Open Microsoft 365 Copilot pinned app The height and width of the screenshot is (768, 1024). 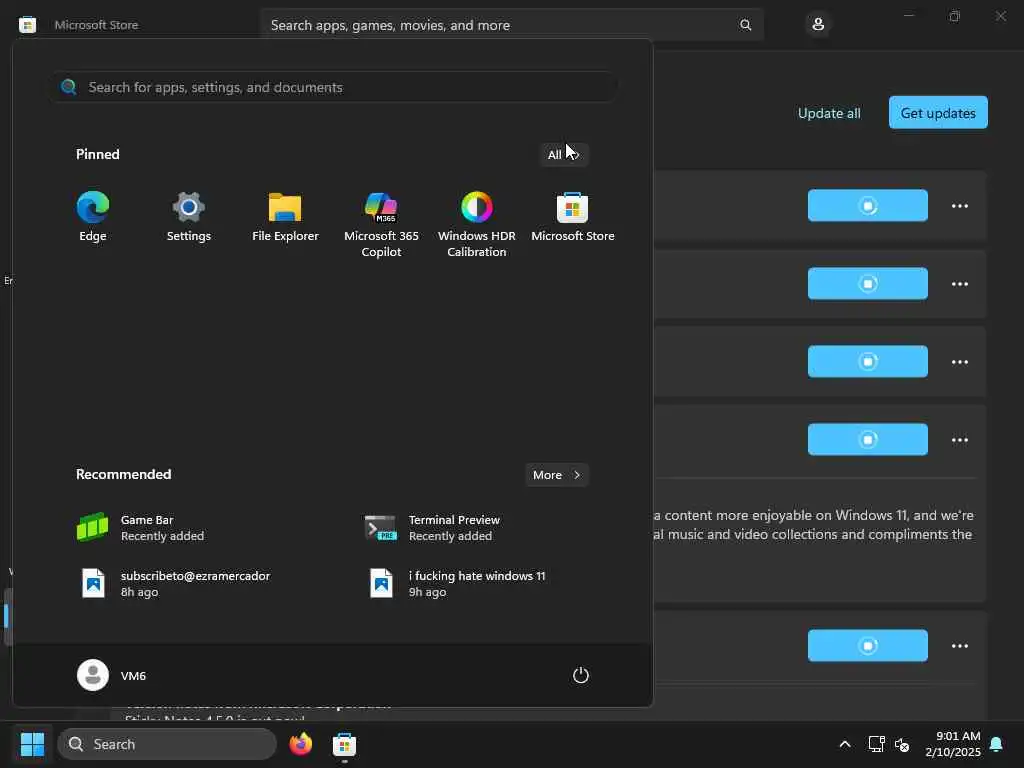click(381, 224)
